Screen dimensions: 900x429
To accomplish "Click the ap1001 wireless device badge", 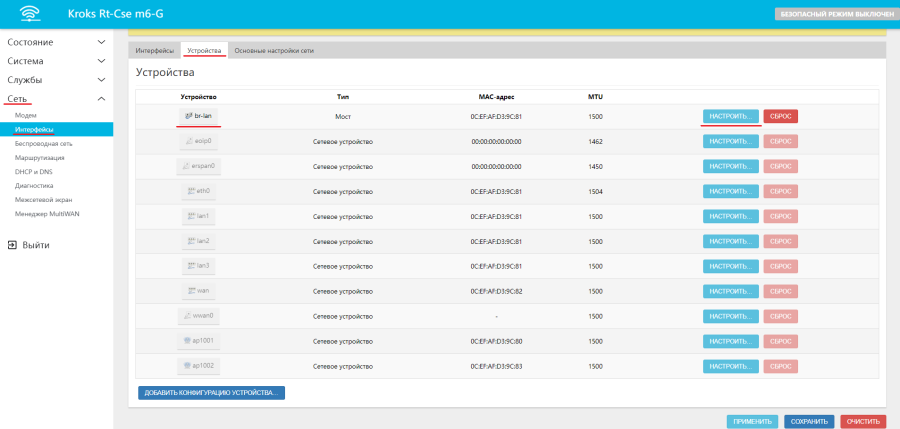I will (199, 341).
